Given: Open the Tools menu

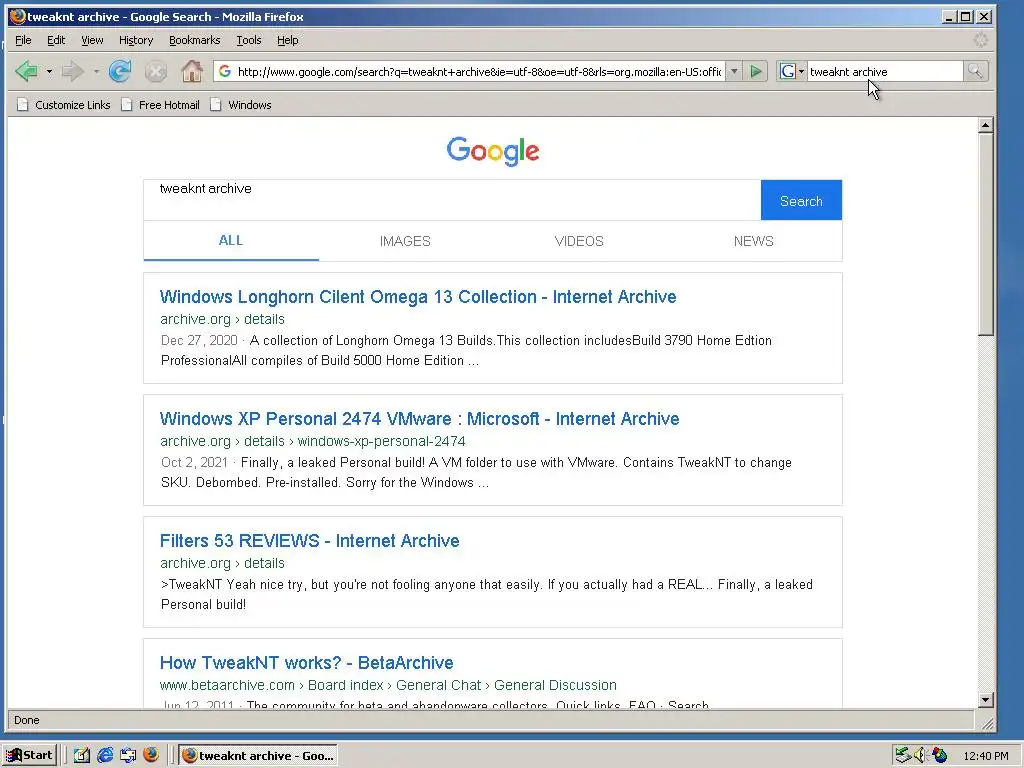Looking at the screenshot, I should tap(248, 40).
